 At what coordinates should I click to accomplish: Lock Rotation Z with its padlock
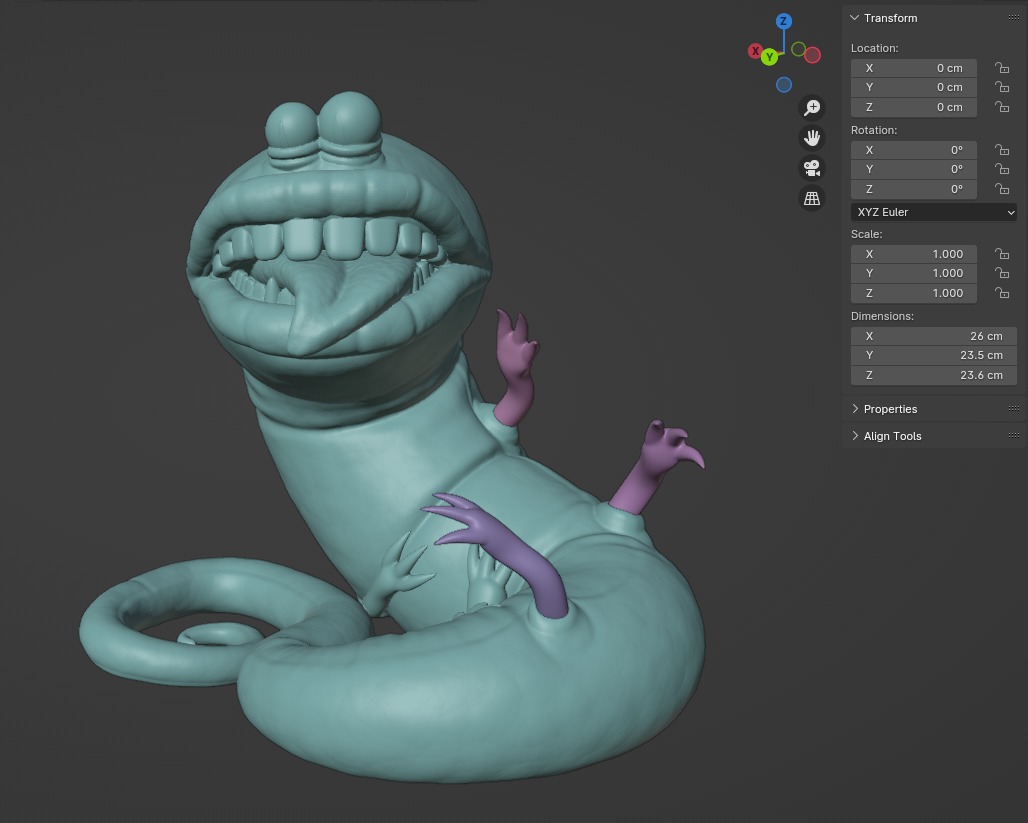pyautogui.click(x=1002, y=188)
